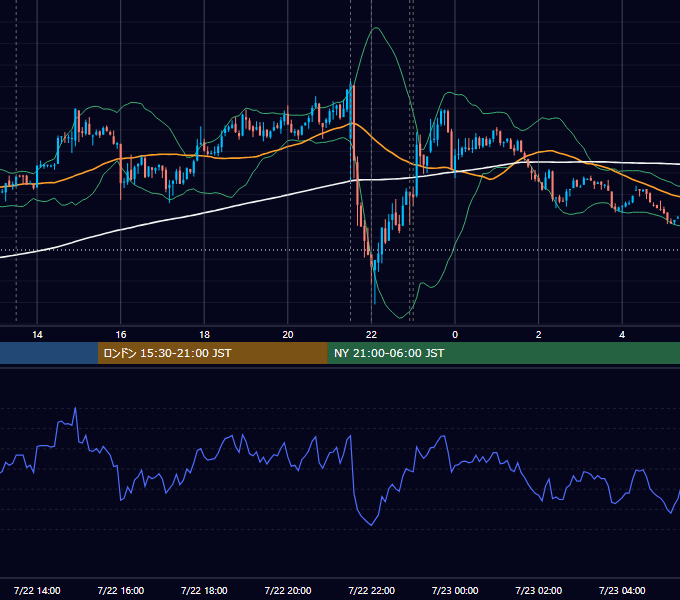Click the 7/22 18:00 time label
680x600 pixels.
pyautogui.click(x=204, y=590)
